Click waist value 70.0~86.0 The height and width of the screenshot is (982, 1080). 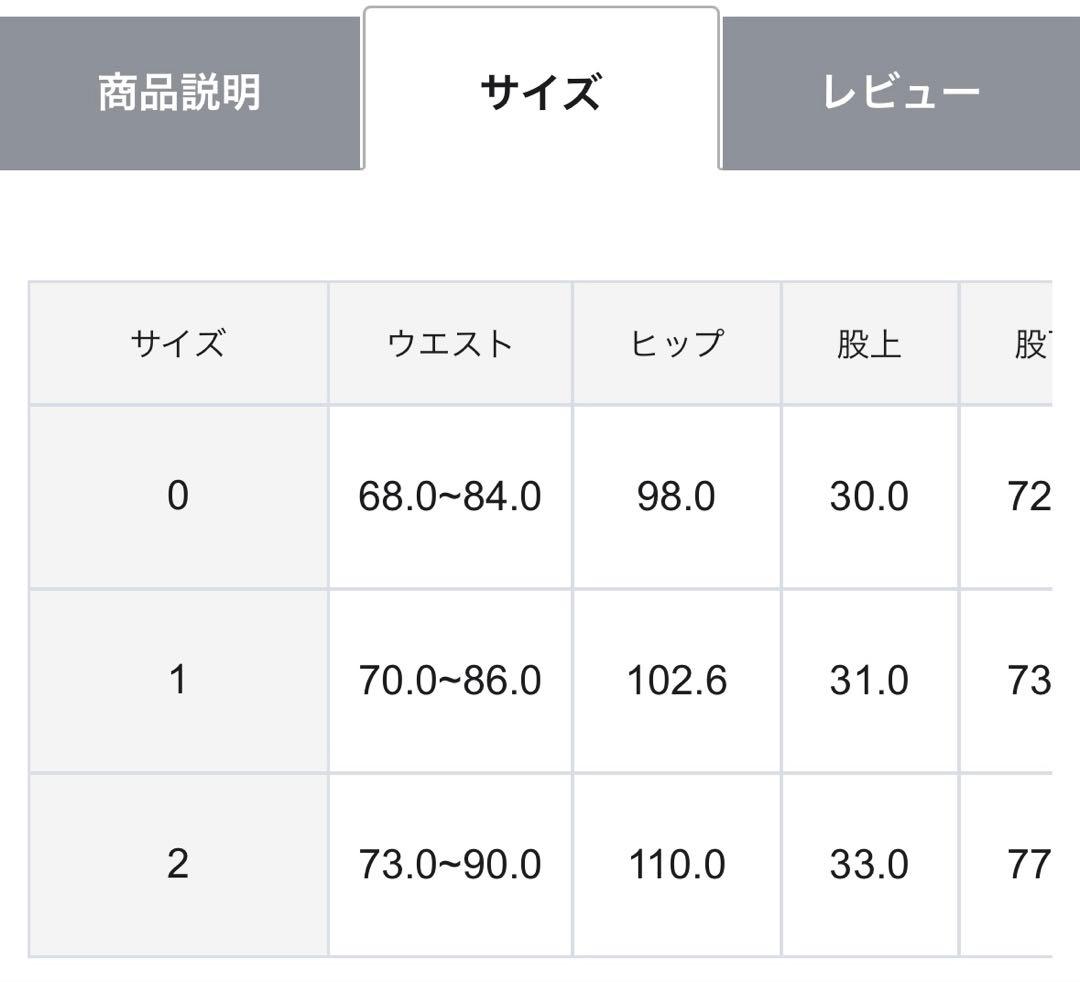click(x=450, y=681)
